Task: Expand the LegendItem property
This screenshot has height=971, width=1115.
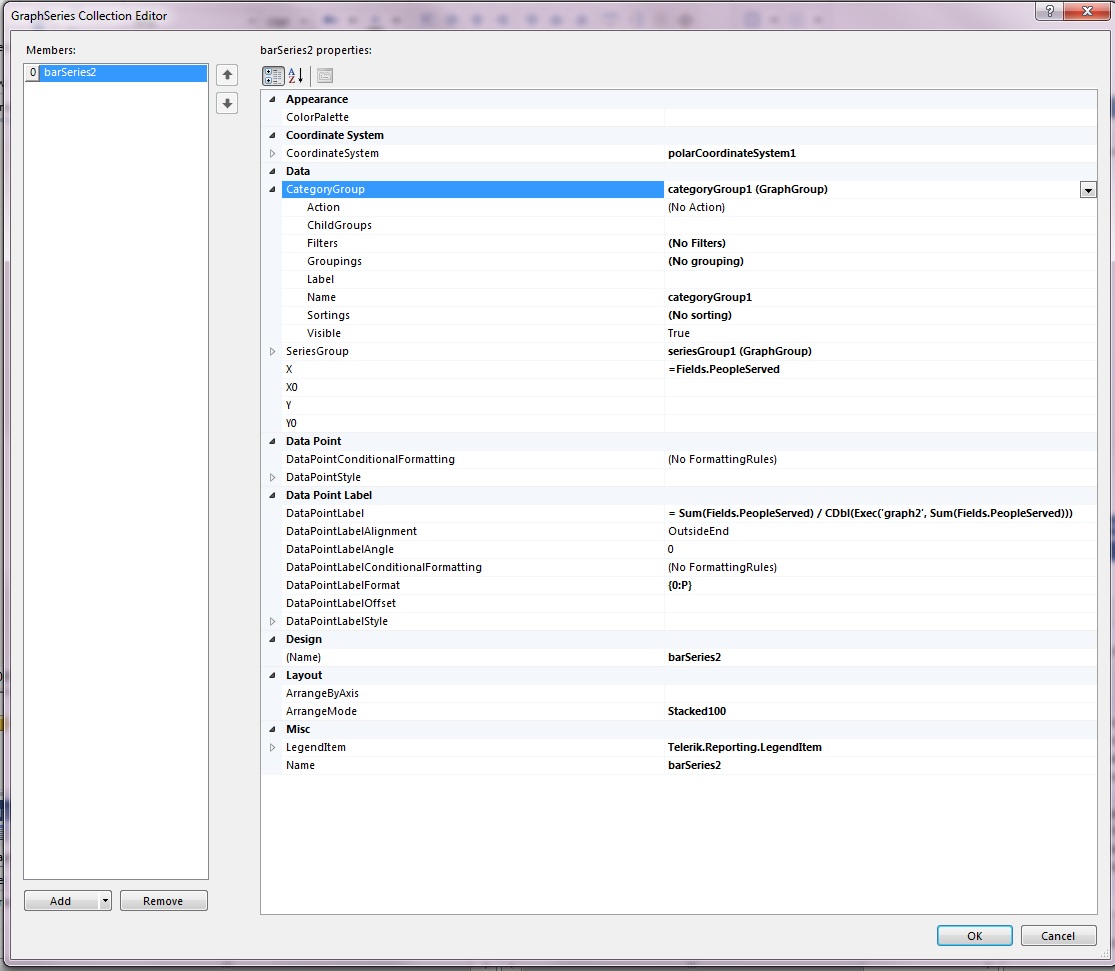Action: (272, 748)
